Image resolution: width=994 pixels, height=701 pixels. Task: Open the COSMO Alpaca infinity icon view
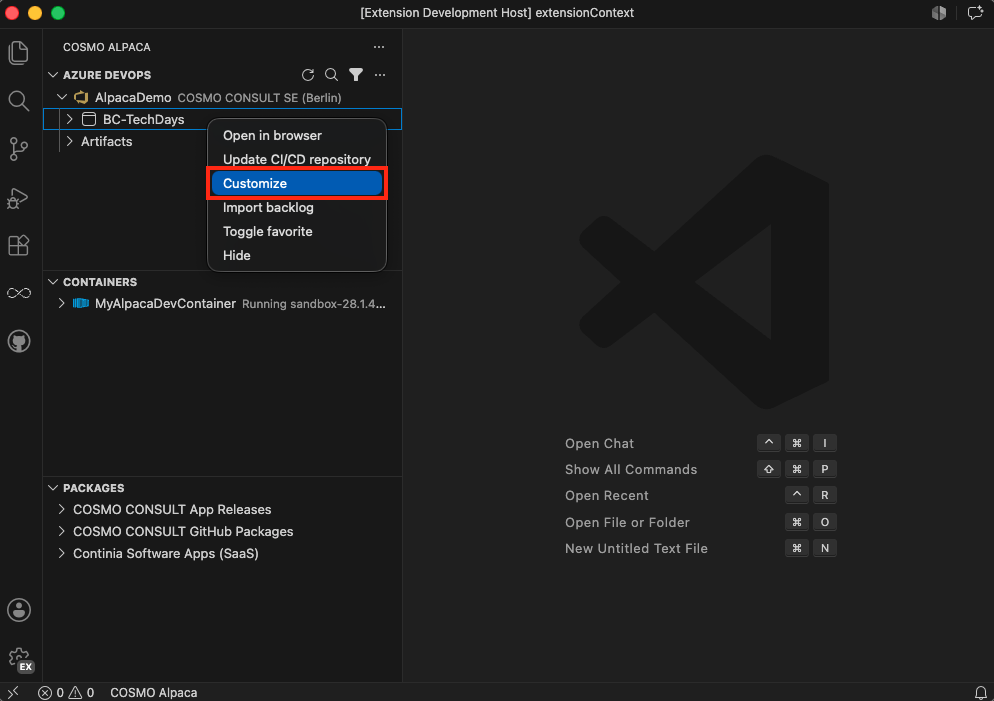[x=18, y=293]
